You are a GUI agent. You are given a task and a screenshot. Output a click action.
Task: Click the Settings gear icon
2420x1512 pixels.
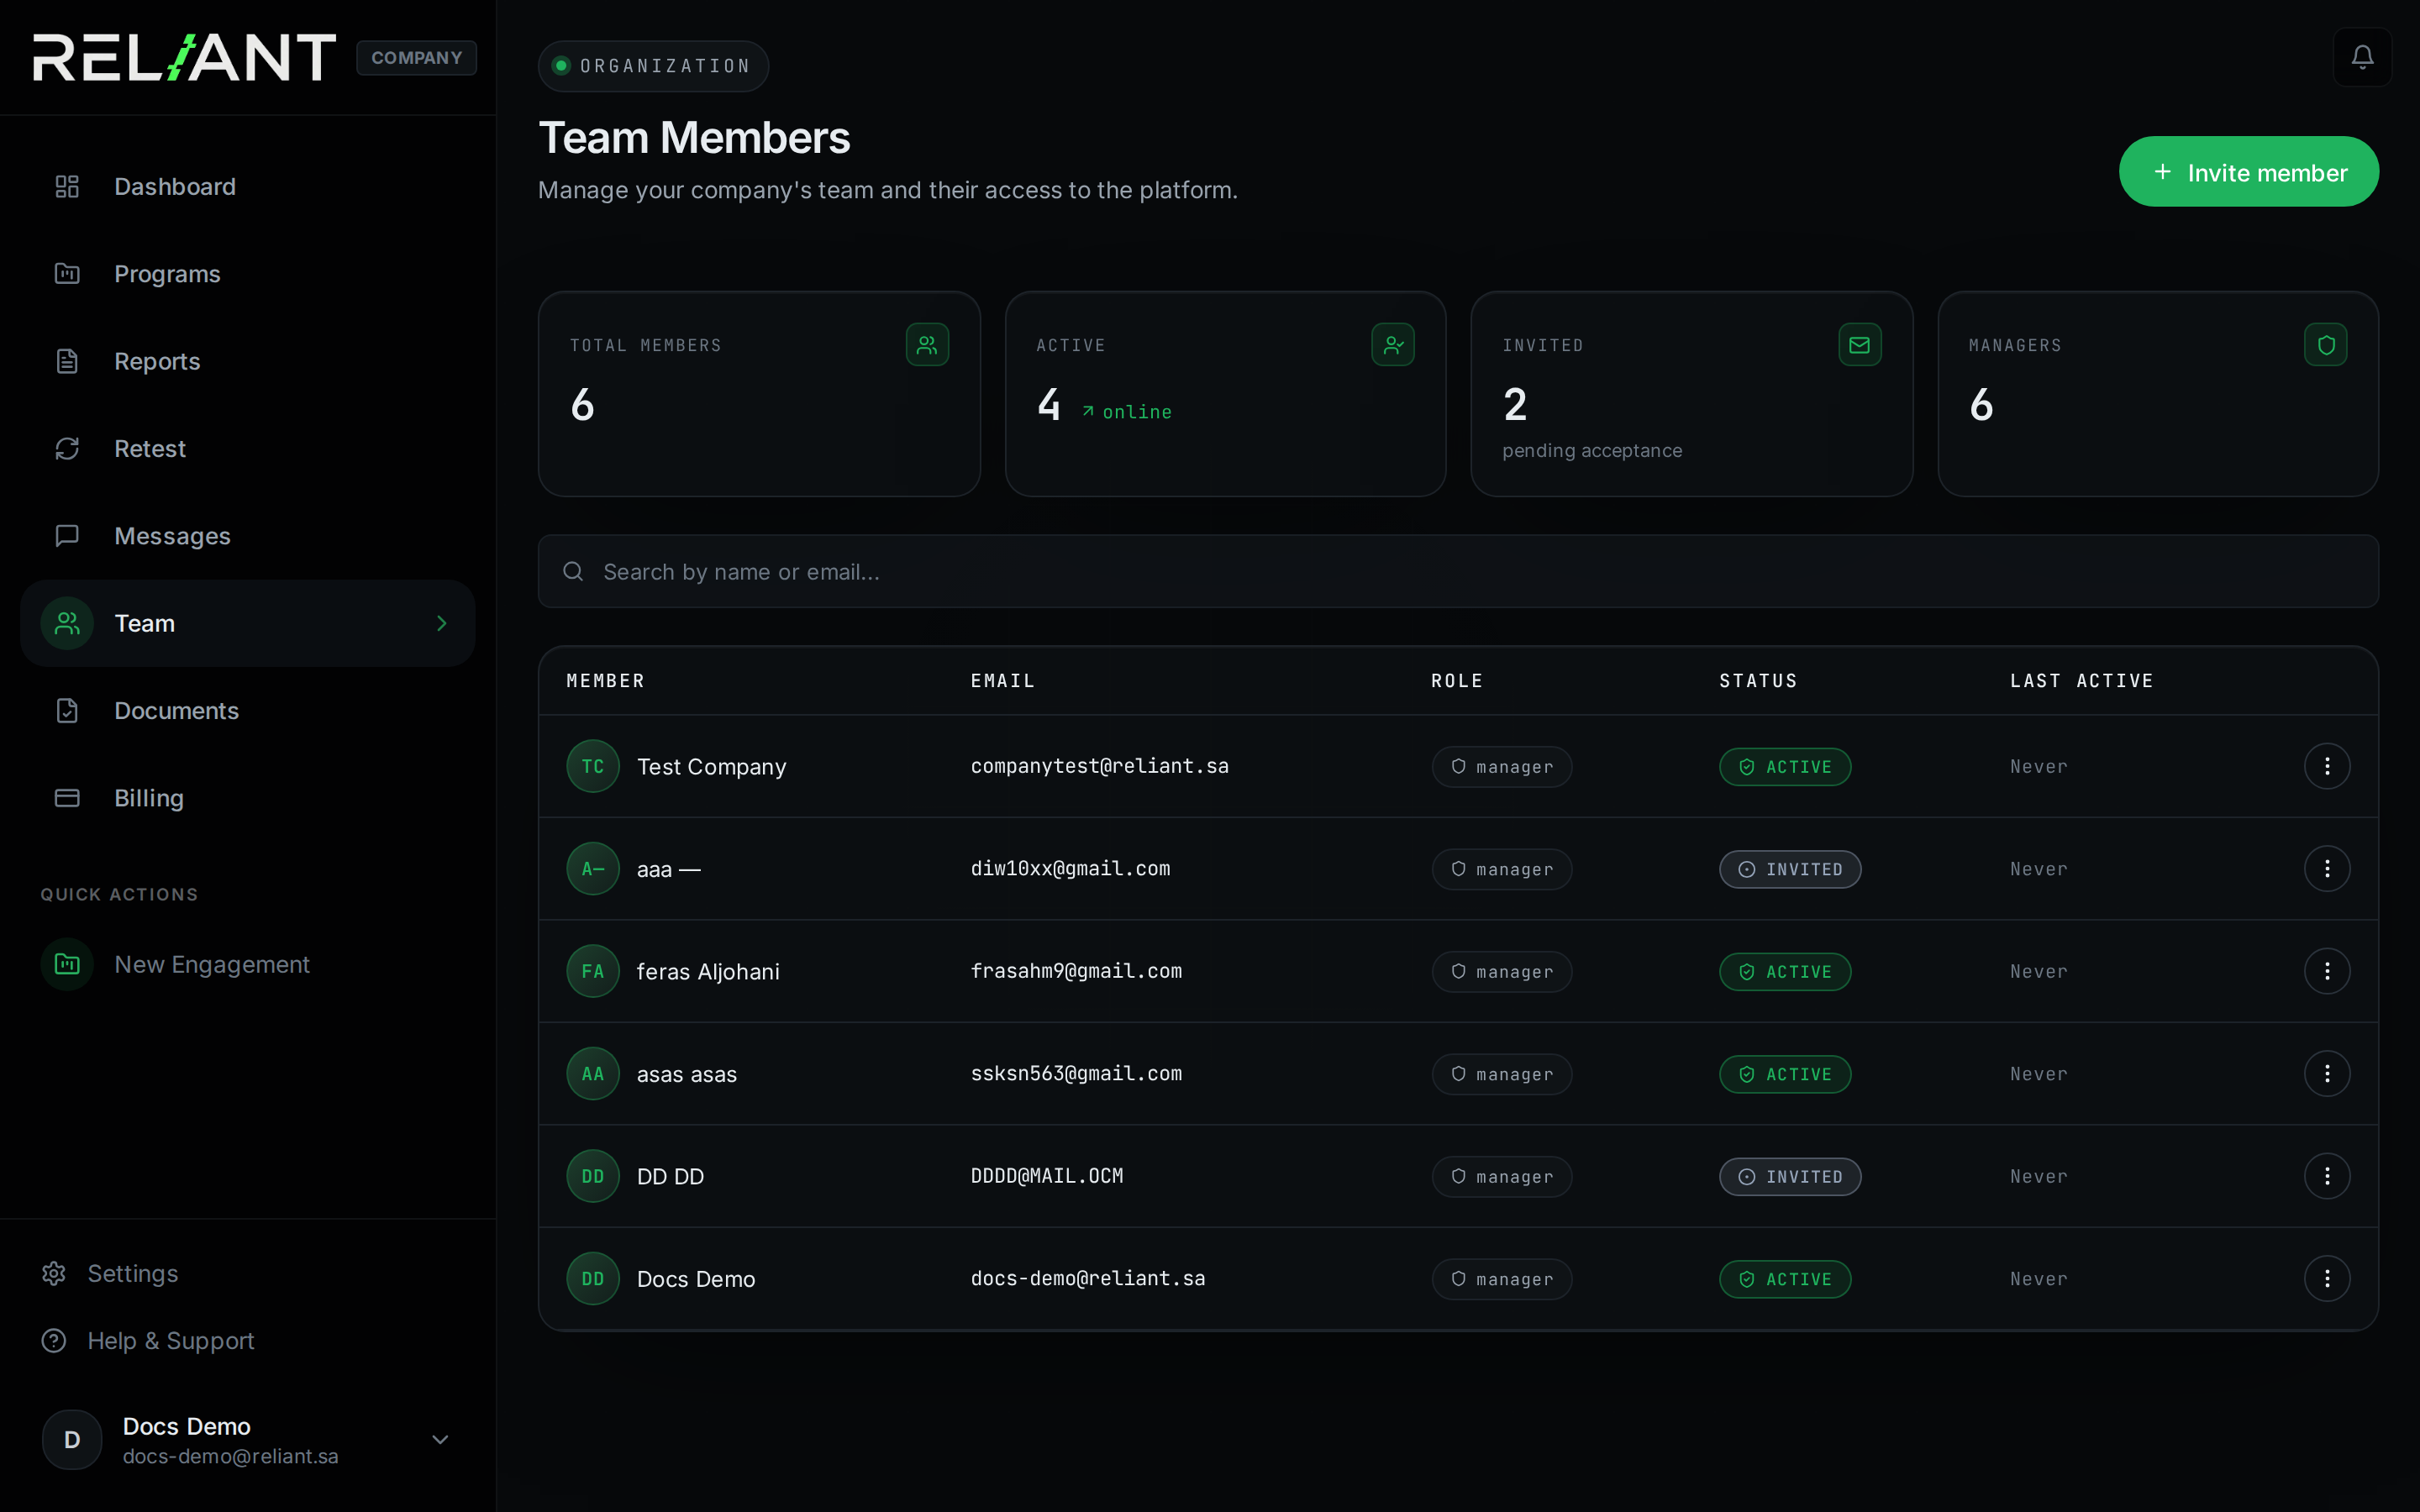54,1273
